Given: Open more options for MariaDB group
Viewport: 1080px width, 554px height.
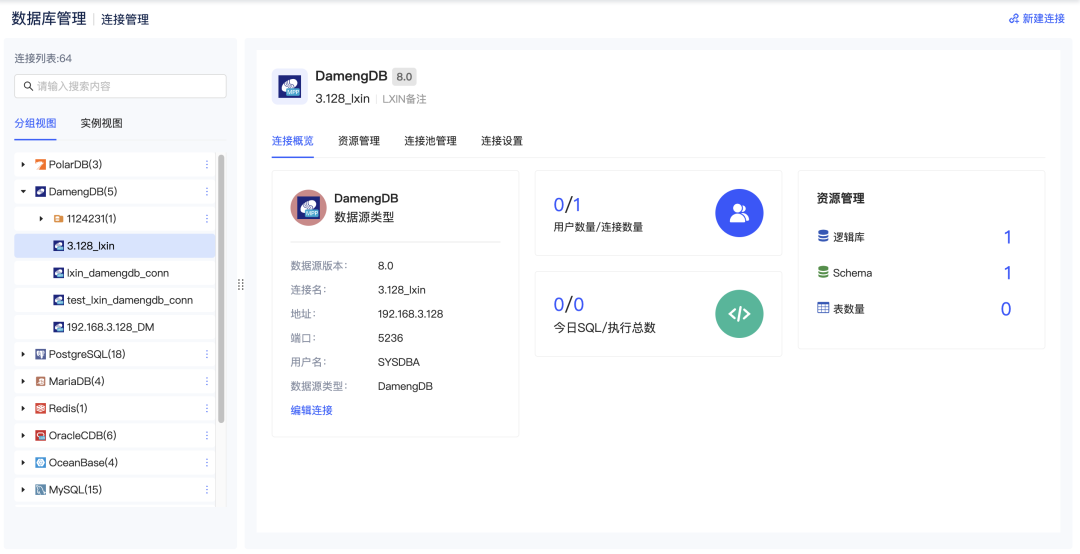Looking at the screenshot, I should click(x=207, y=381).
